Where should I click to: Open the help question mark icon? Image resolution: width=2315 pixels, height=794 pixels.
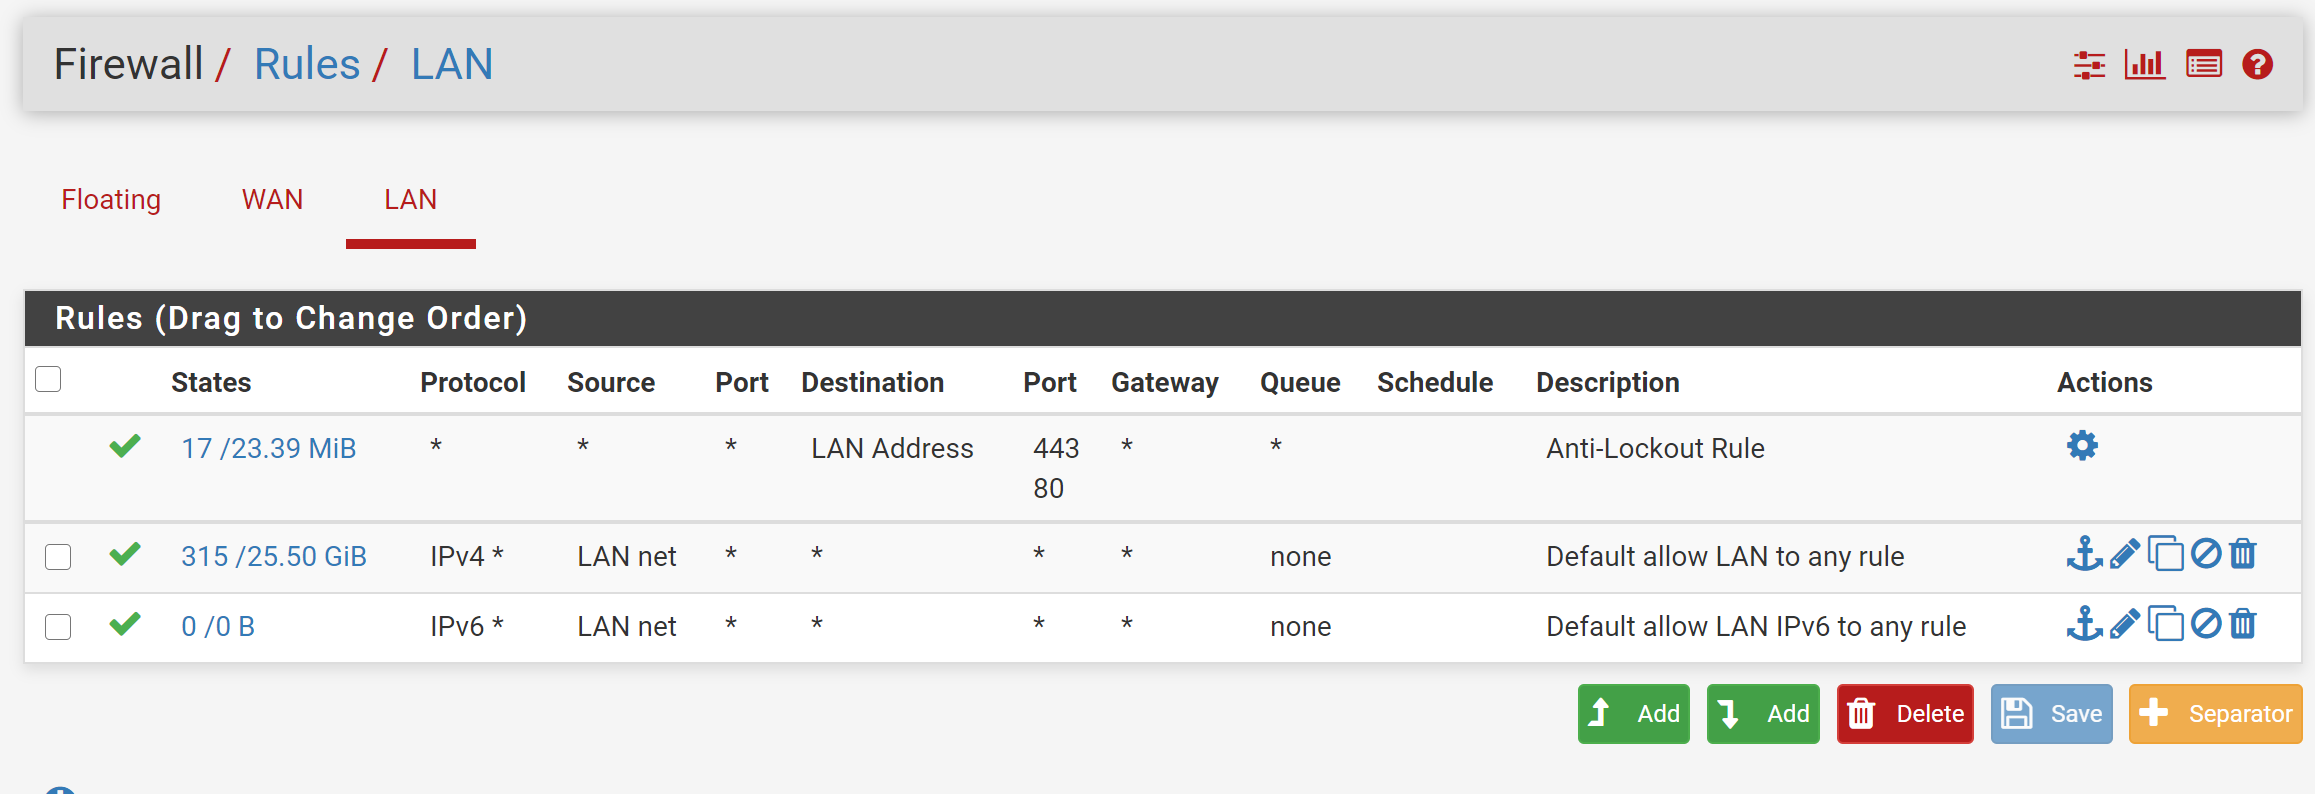[2257, 65]
